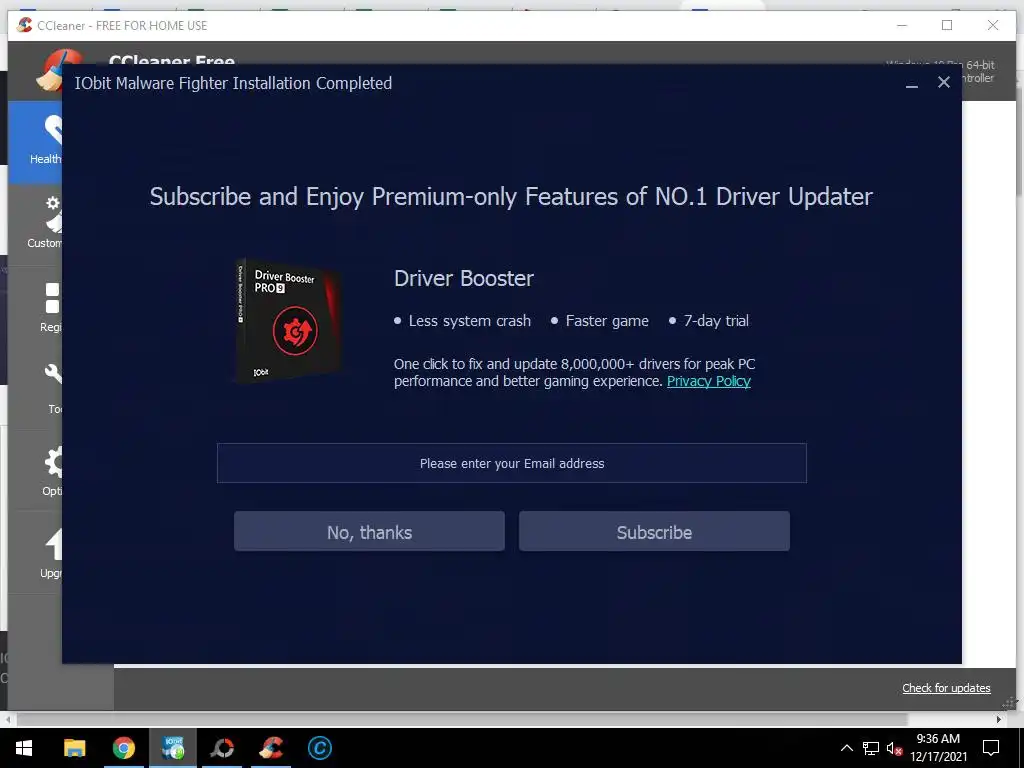
Task: Open the Privacy Policy link
Action: pyautogui.click(x=709, y=381)
